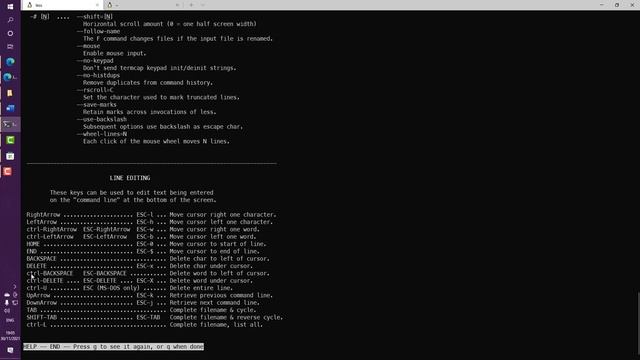The image size is (640, 360).
Task: Click the 'LeftArrow' key row
Action: pos(150,222)
